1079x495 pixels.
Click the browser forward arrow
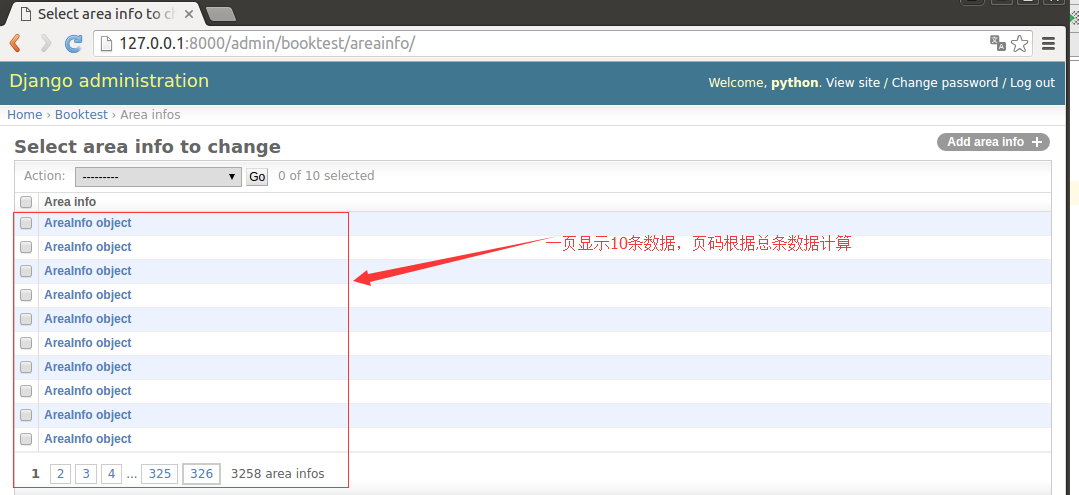point(45,43)
